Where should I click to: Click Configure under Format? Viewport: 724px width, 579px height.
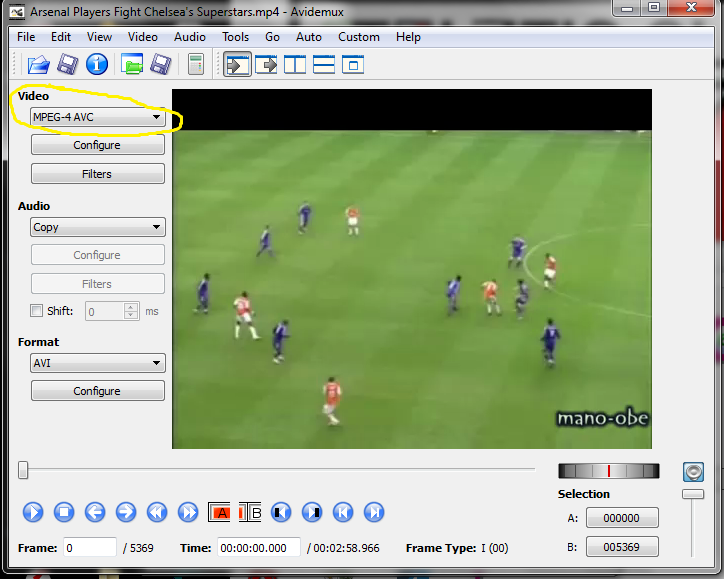pos(97,391)
